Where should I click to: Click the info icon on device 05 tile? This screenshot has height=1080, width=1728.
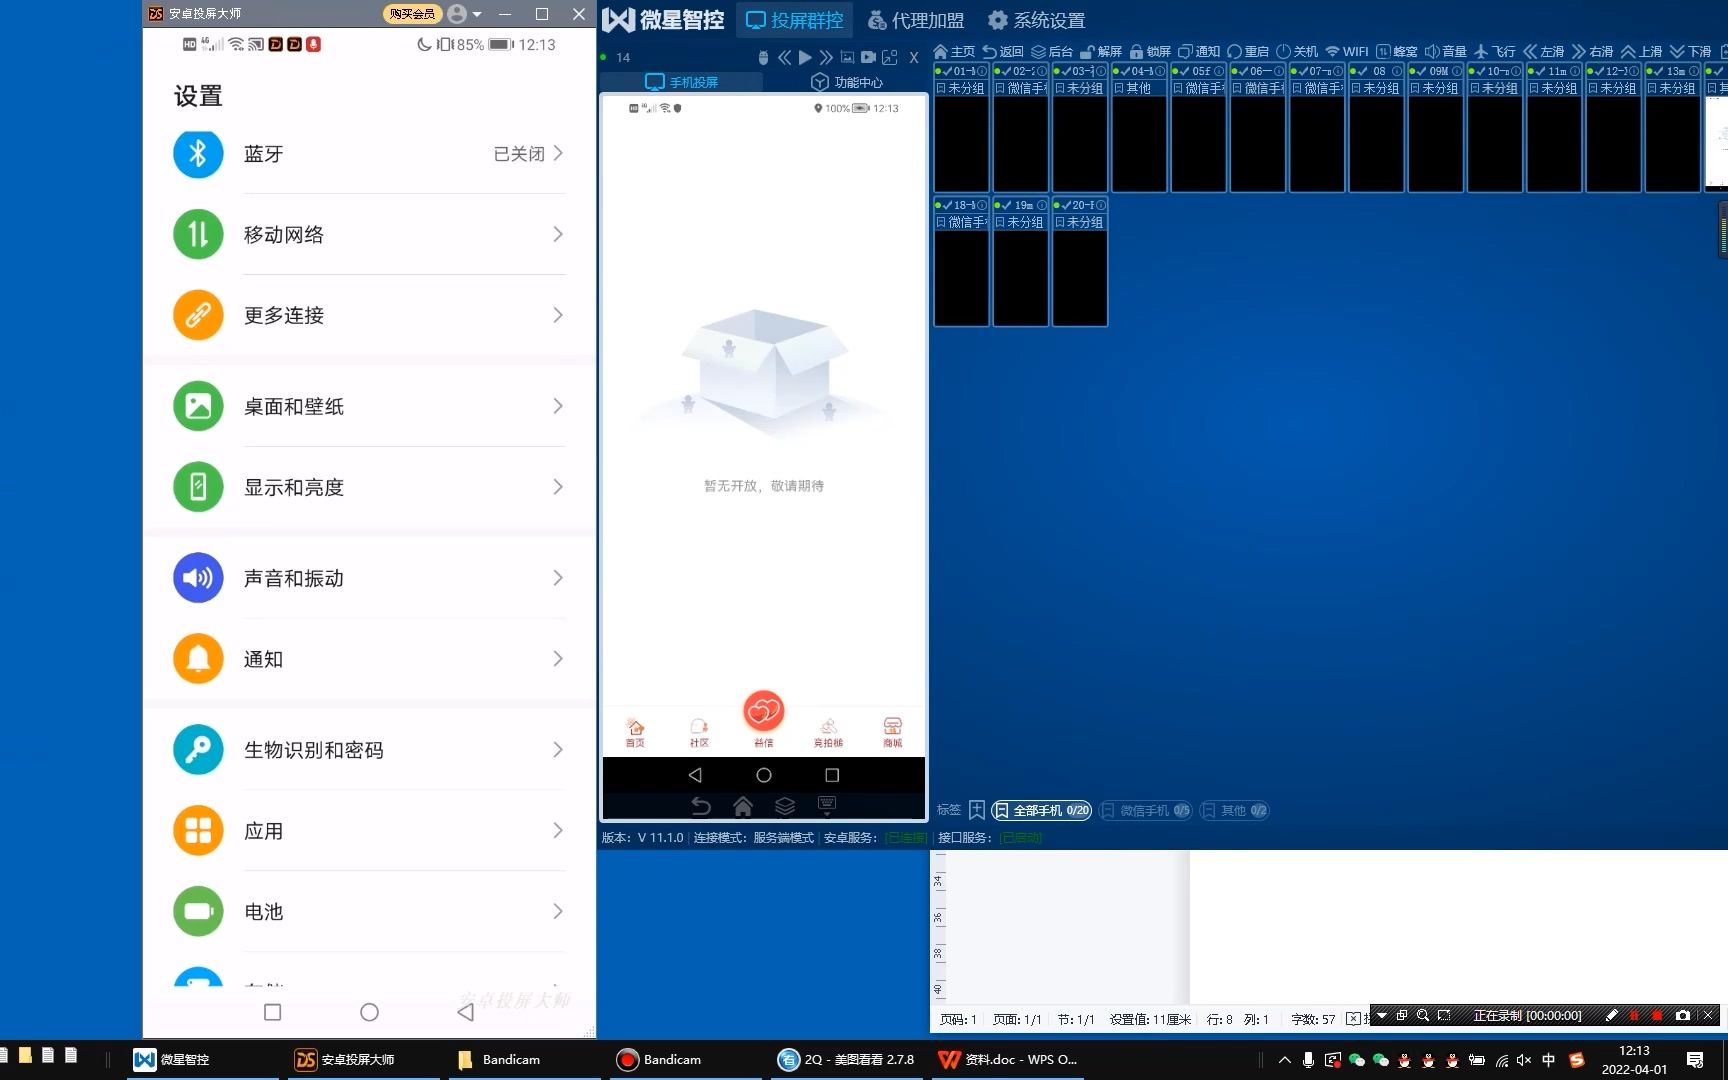coord(1218,71)
